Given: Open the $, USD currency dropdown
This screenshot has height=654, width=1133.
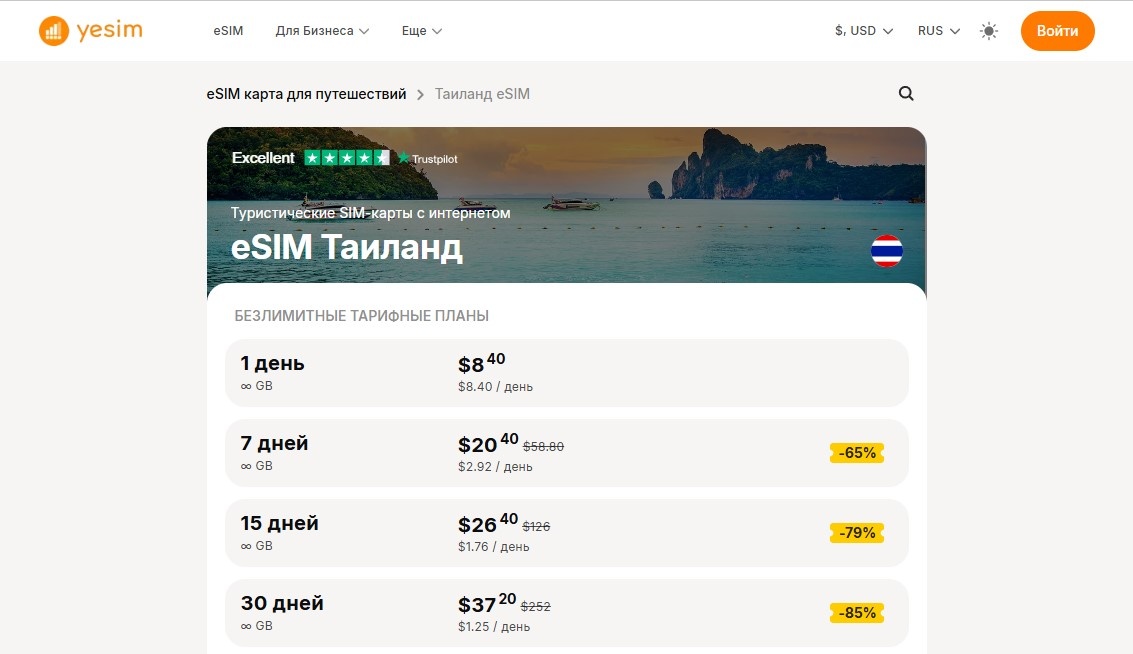Looking at the screenshot, I should tap(864, 31).
